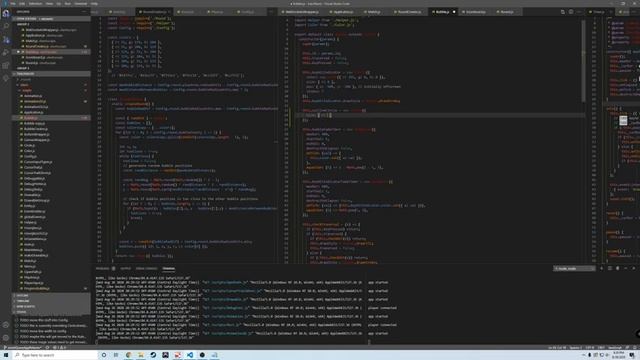Switch to Scoreboard.js tab in second group
The height and width of the screenshot is (360, 640).
pyautogui.click(x=475, y=12)
